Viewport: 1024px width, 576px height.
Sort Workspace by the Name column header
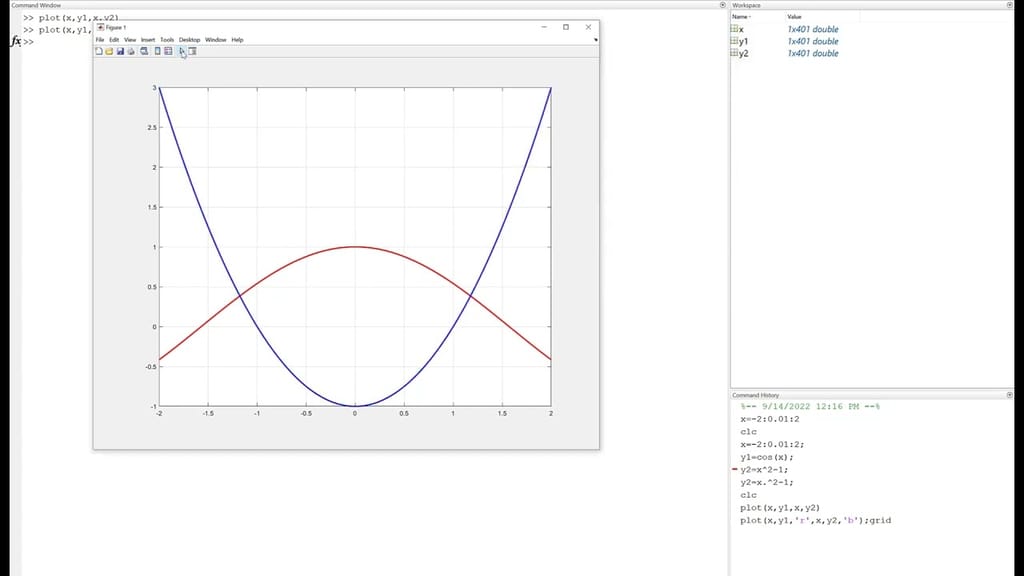[741, 17]
